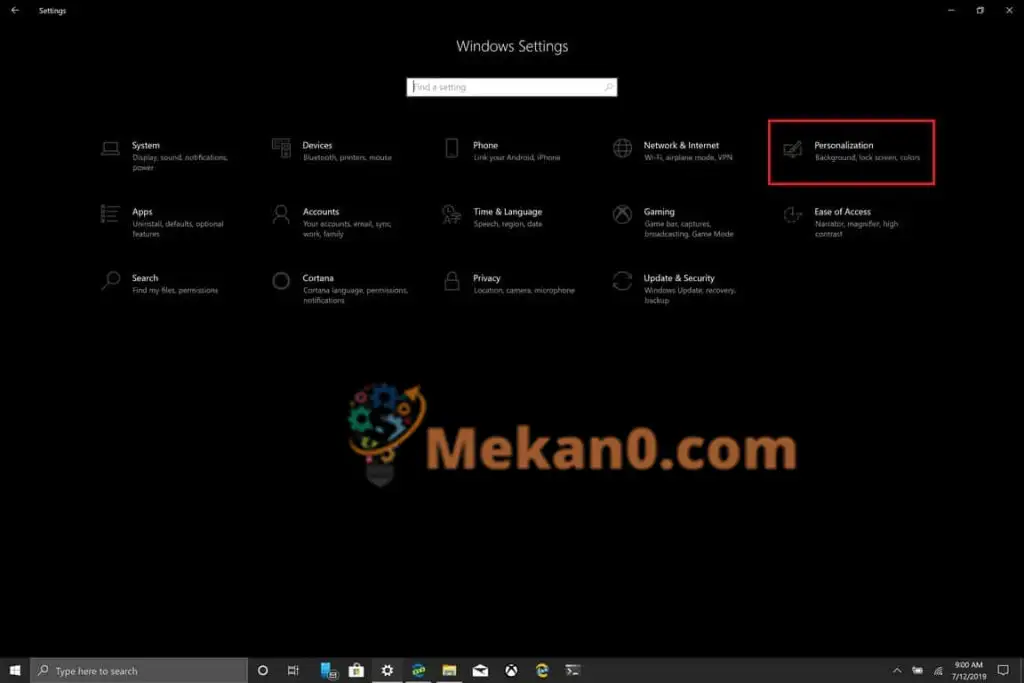Launch the Xbox app from the taskbar
The width and height of the screenshot is (1024, 683).
[511, 671]
